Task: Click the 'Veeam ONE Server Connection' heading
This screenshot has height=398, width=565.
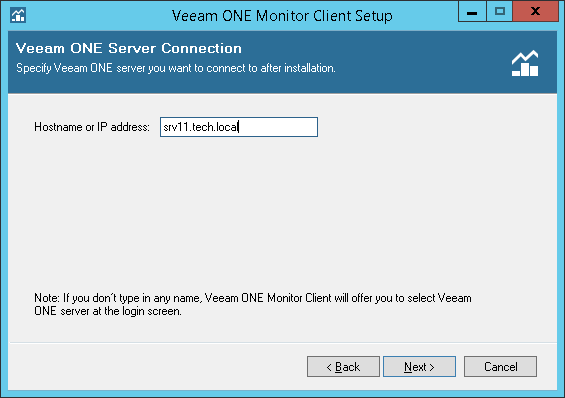Action: [129, 48]
